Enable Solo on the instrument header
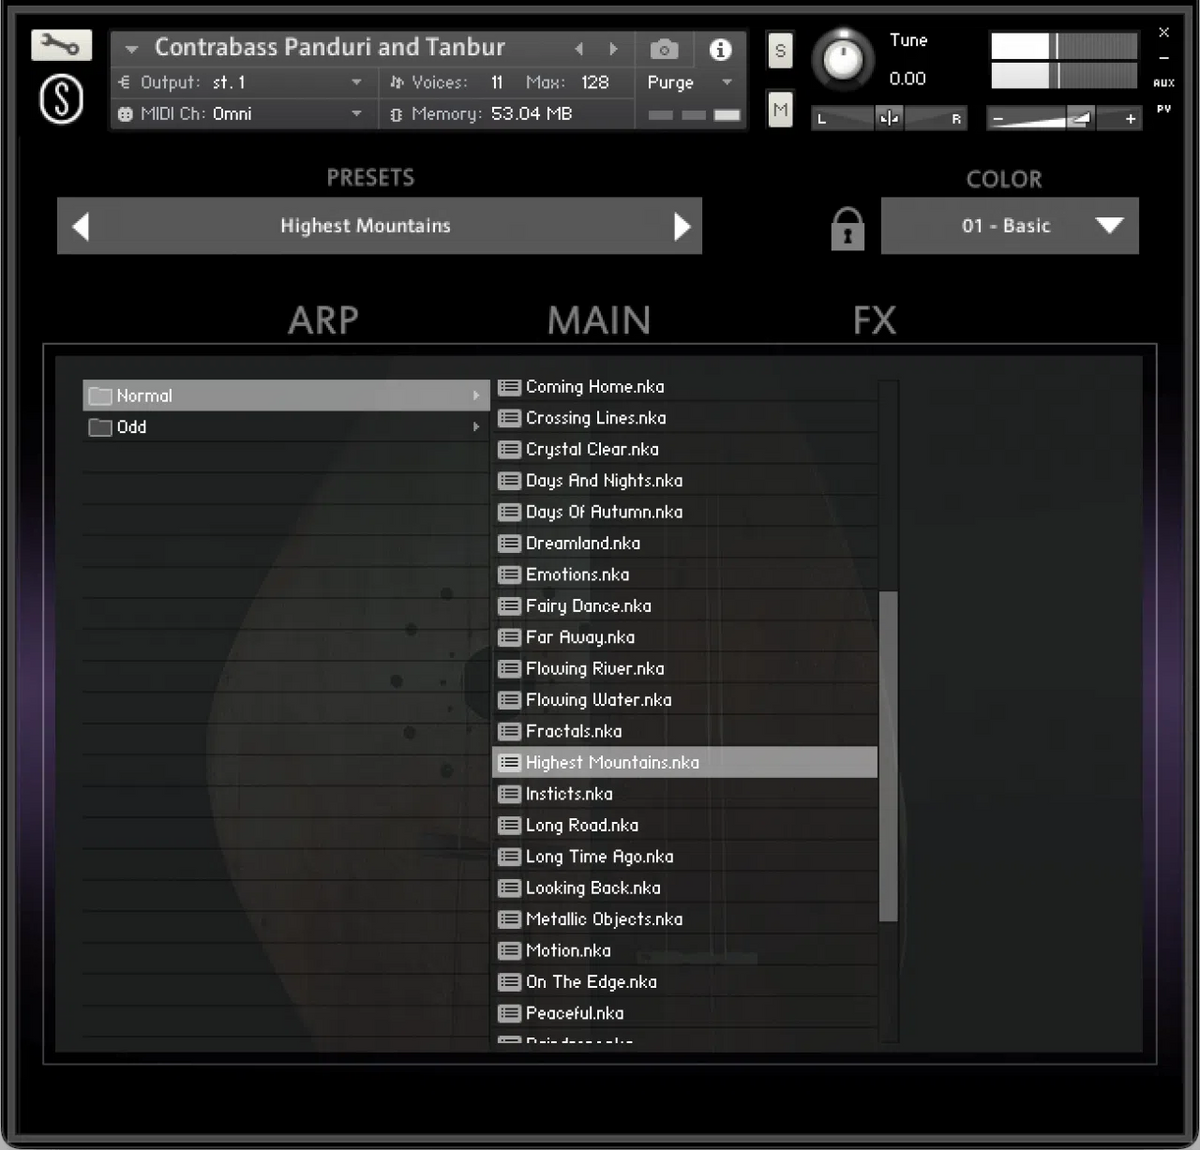The image size is (1200, 1150). click(x=780, y=50)
